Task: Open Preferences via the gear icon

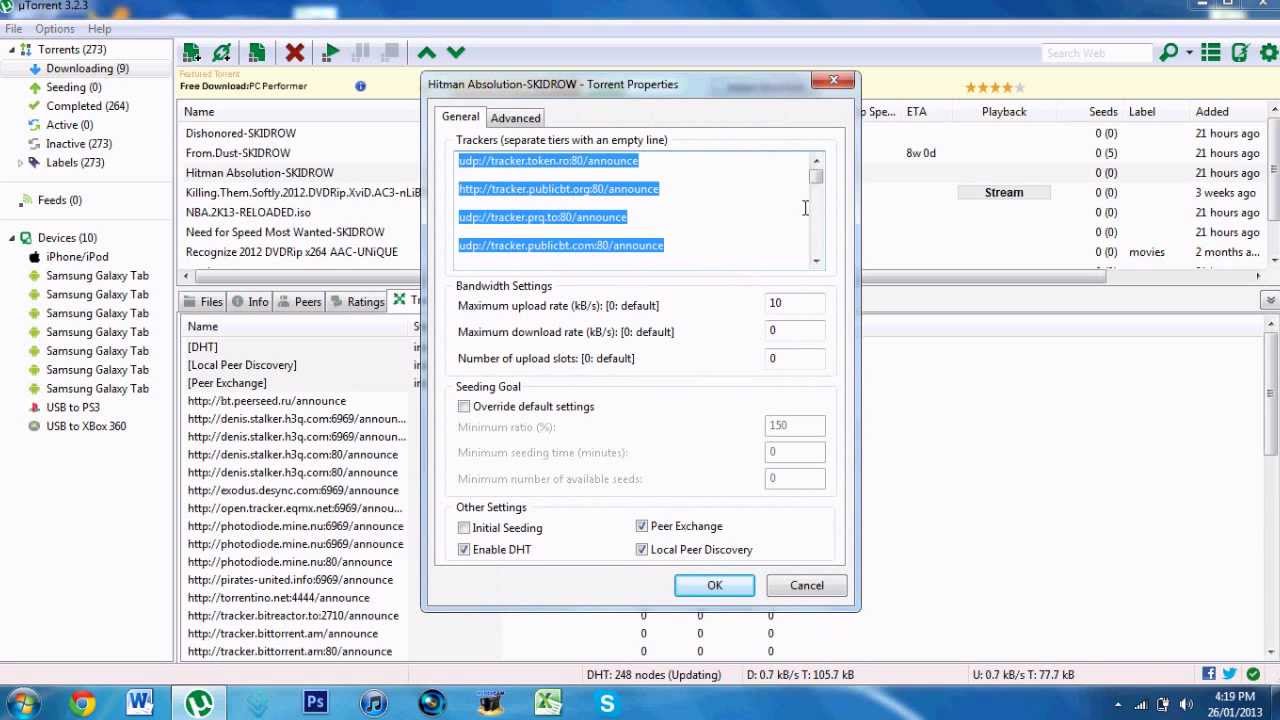Action: 1269,53
